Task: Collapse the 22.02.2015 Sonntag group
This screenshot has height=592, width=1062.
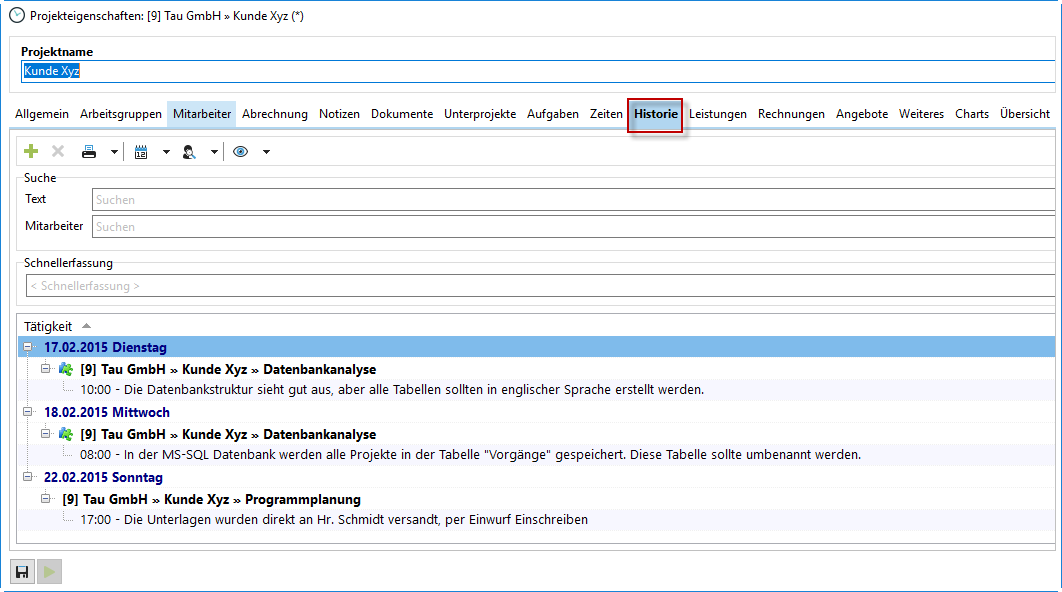Action: coord(28,477)
